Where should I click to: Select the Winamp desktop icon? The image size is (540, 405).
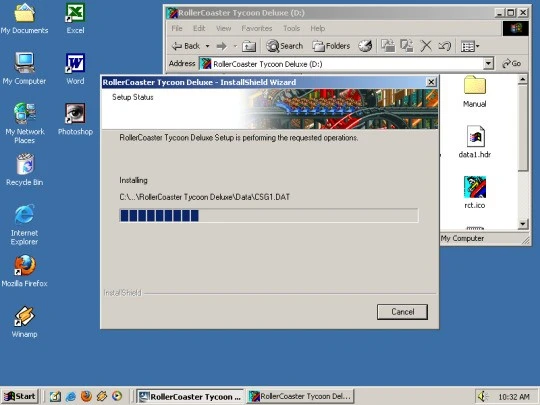24,322
